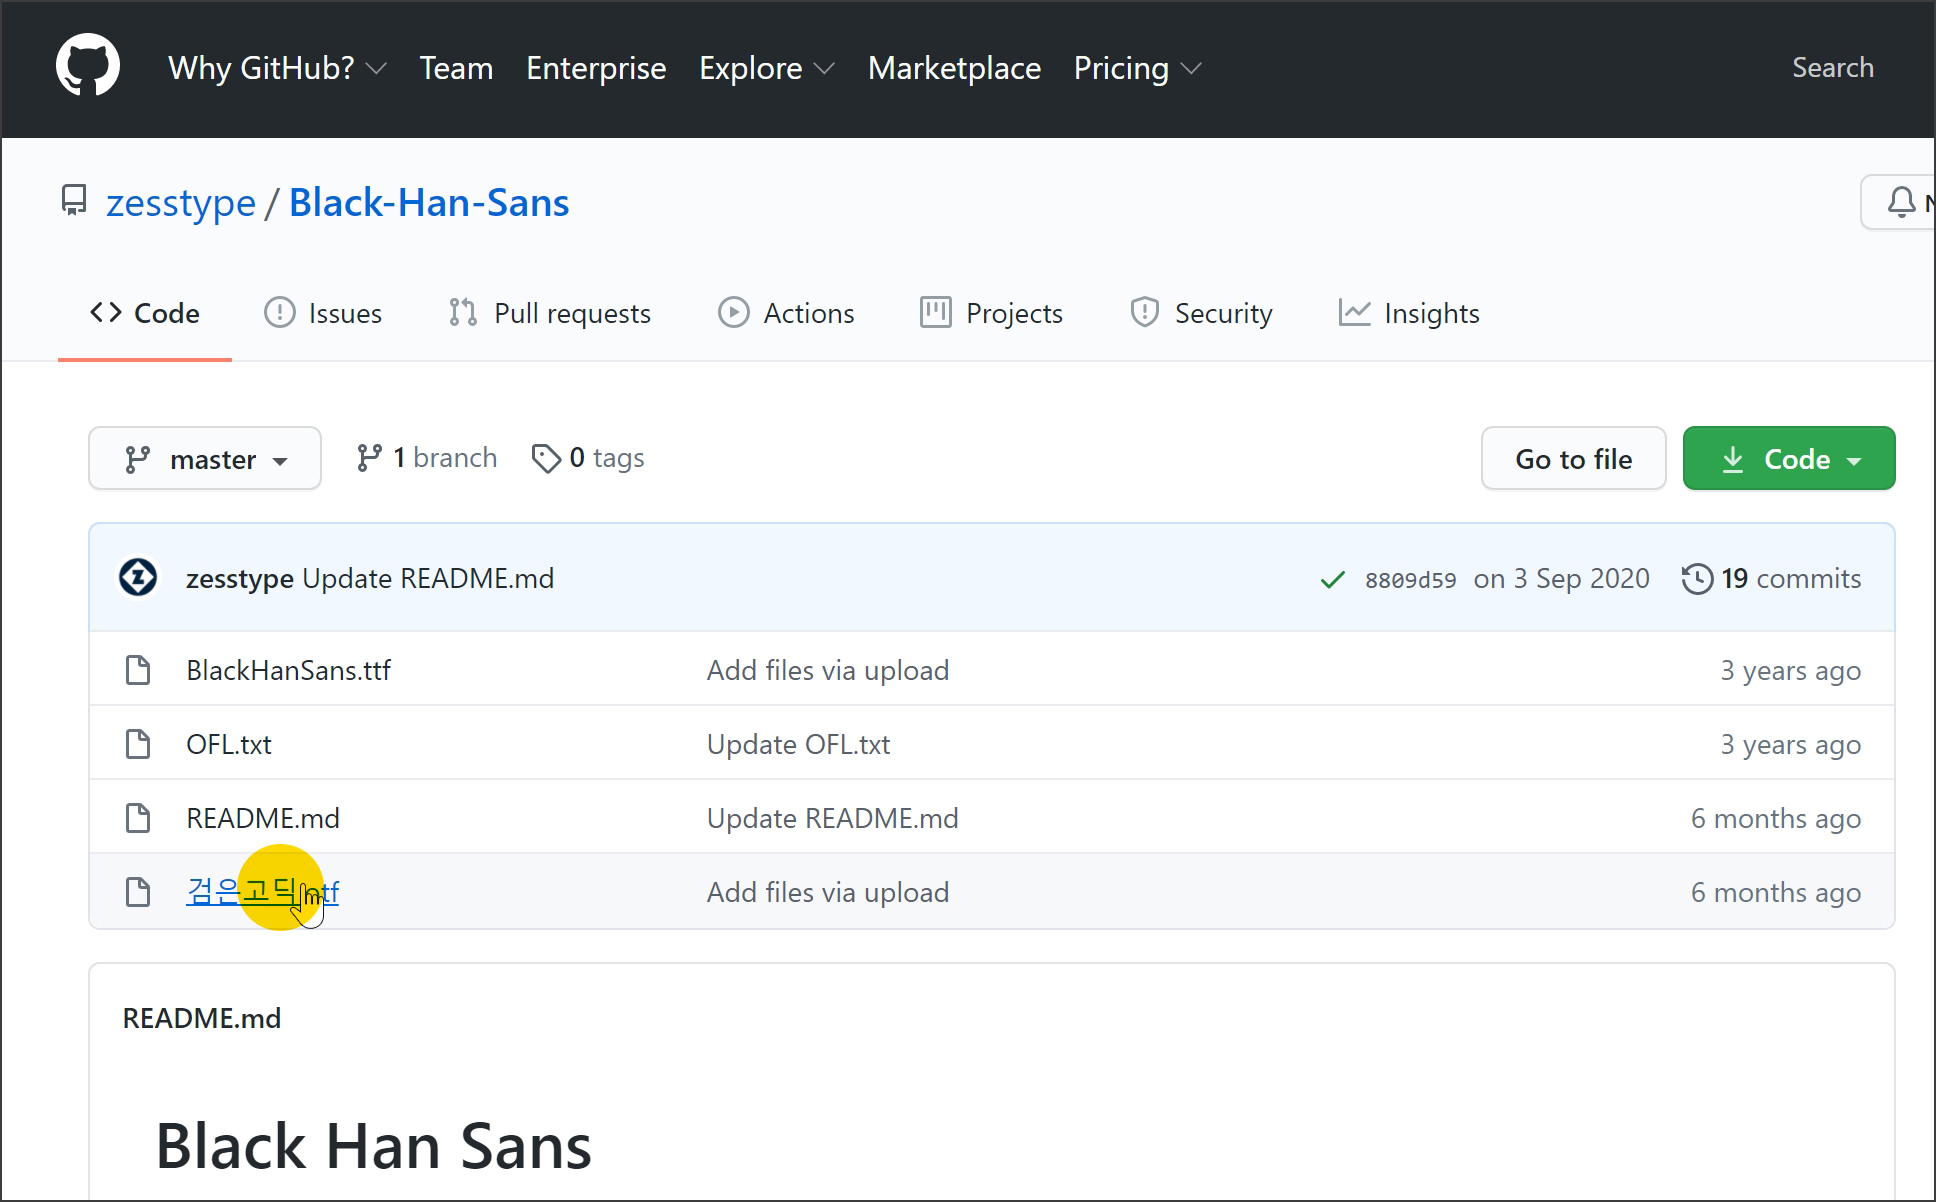Open the zesstype owner profile link

tap(181, 202)
